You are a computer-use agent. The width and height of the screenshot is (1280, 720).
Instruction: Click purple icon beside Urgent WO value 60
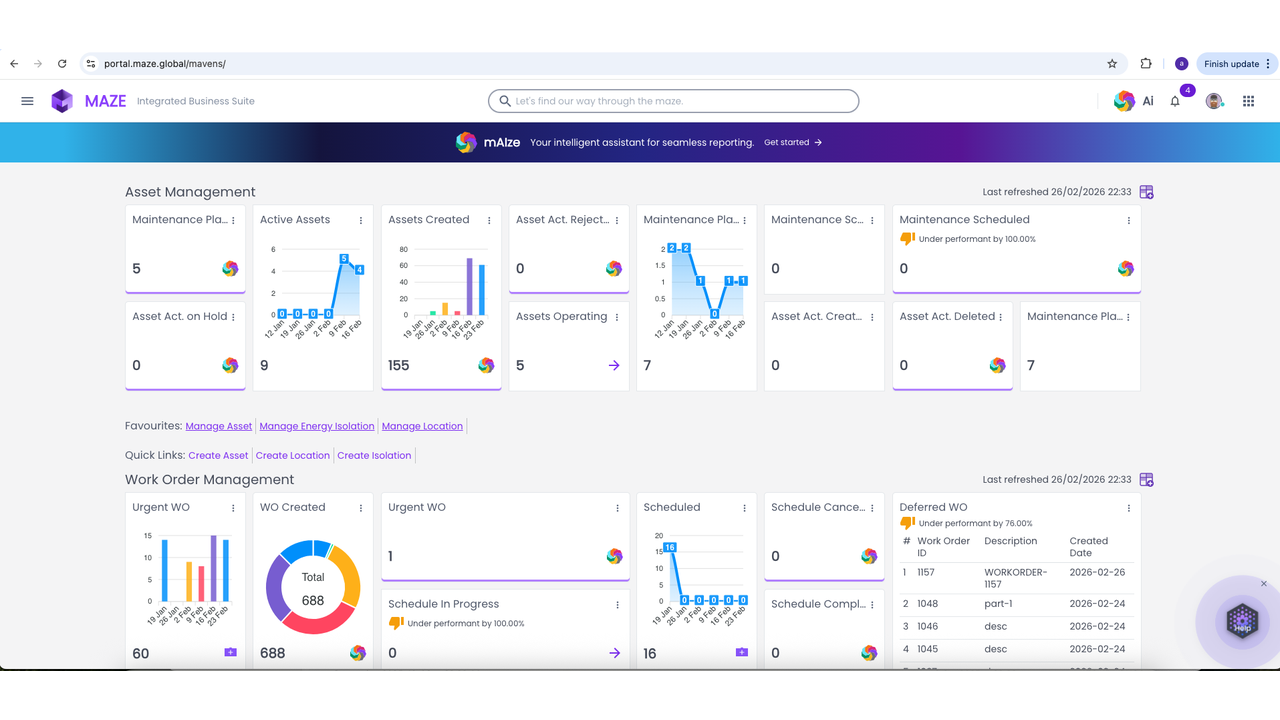pyautogui.click(x=230, y=652)
